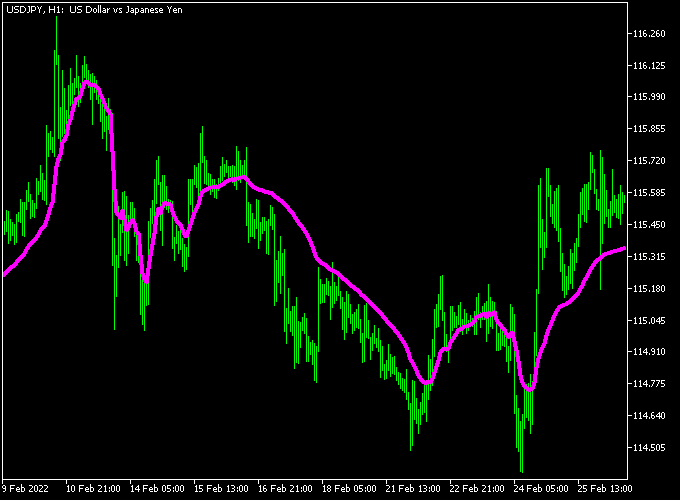Select the 115.450 price label
The image size is (680, 500).
[649, 225]
